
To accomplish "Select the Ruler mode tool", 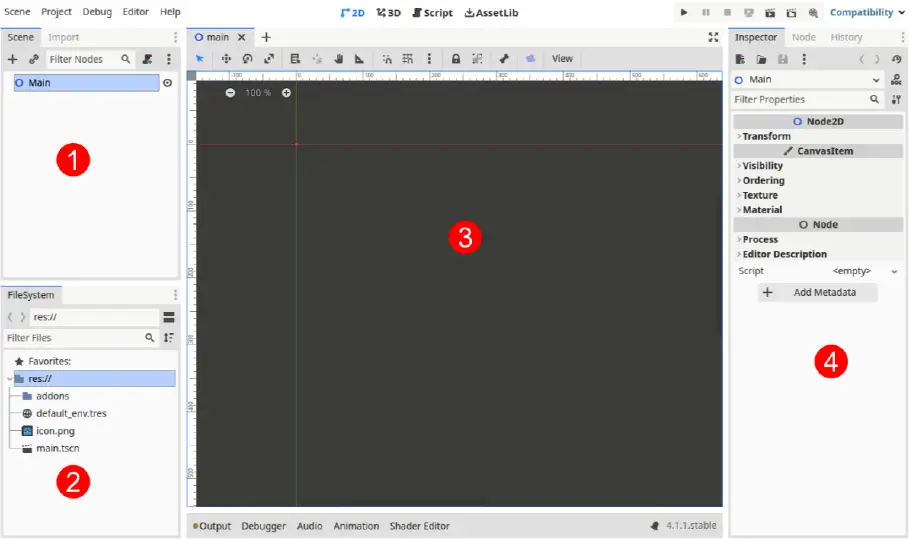I will [359, 59].
